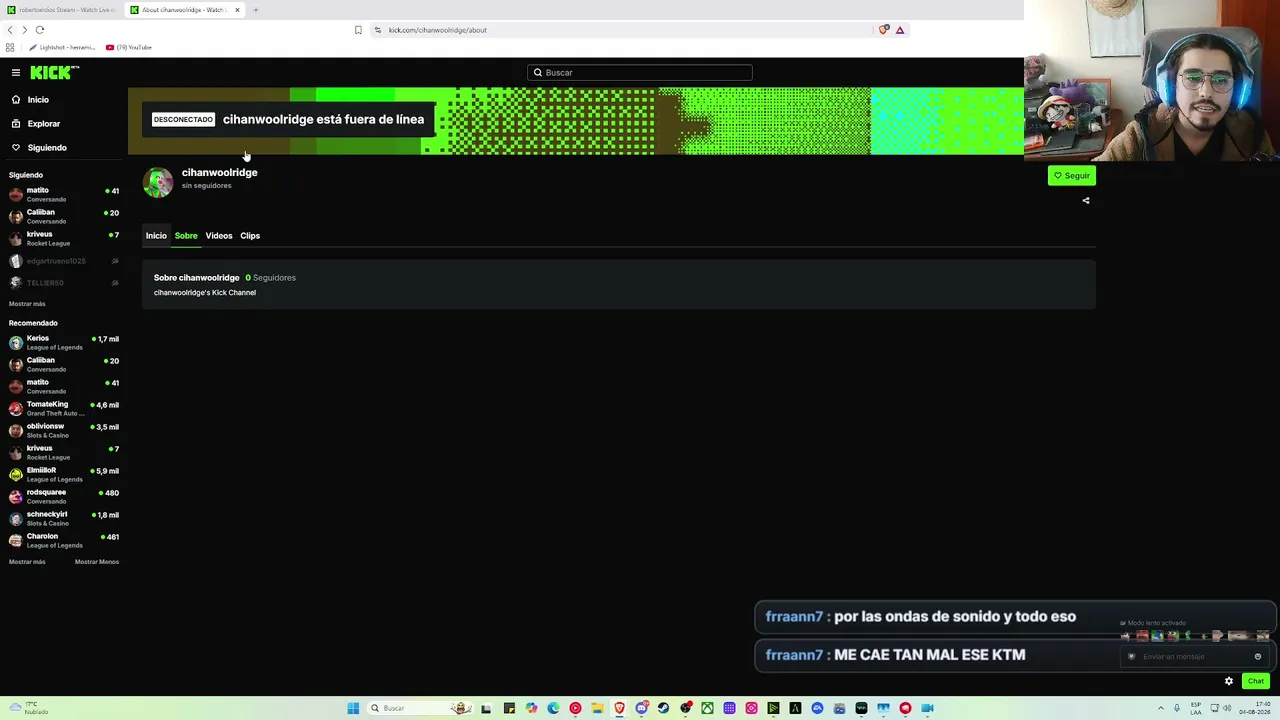The height and width of the screenshot is (720, 1280).
Task: Open Charoion channel in Recomendado
Action: [x=64, y=540]
